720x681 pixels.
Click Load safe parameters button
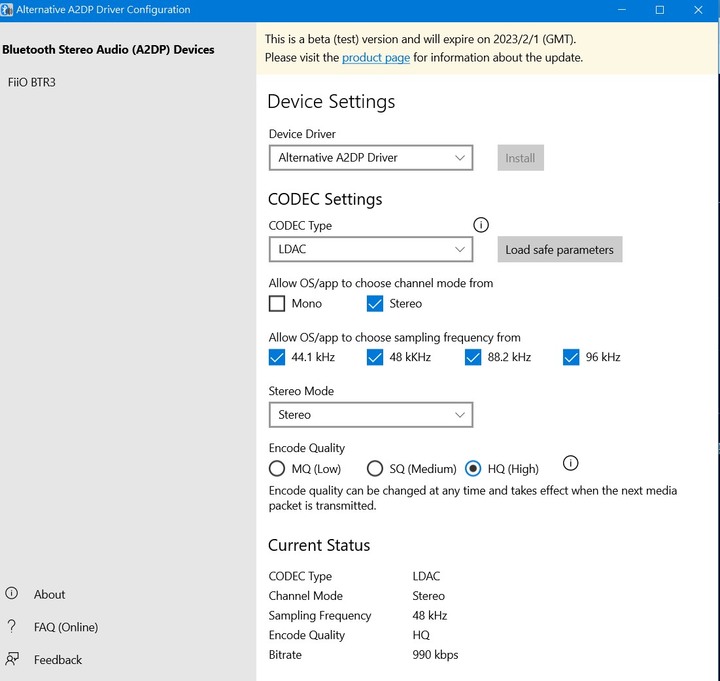[x=560, y=249]
